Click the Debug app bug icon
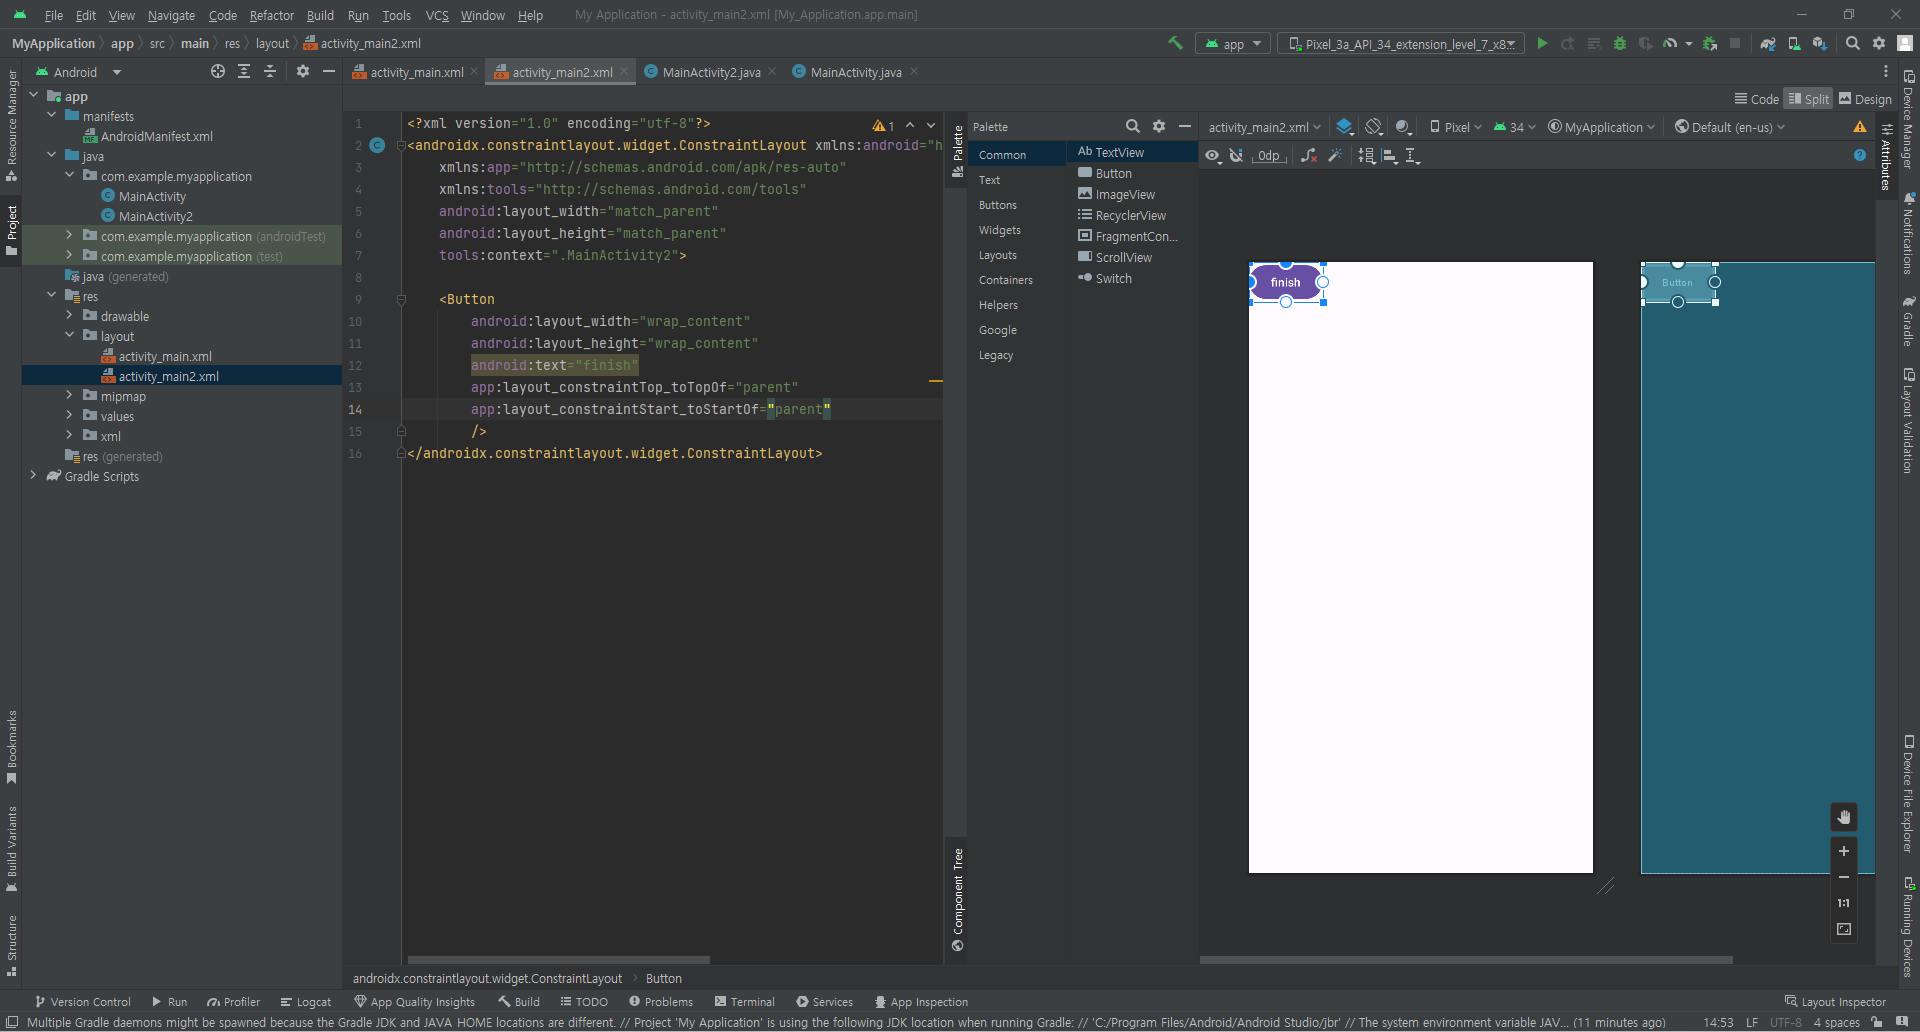Image resolution: width=1920 pixels, height=1032 pixels. click(x=1620, y=44)
